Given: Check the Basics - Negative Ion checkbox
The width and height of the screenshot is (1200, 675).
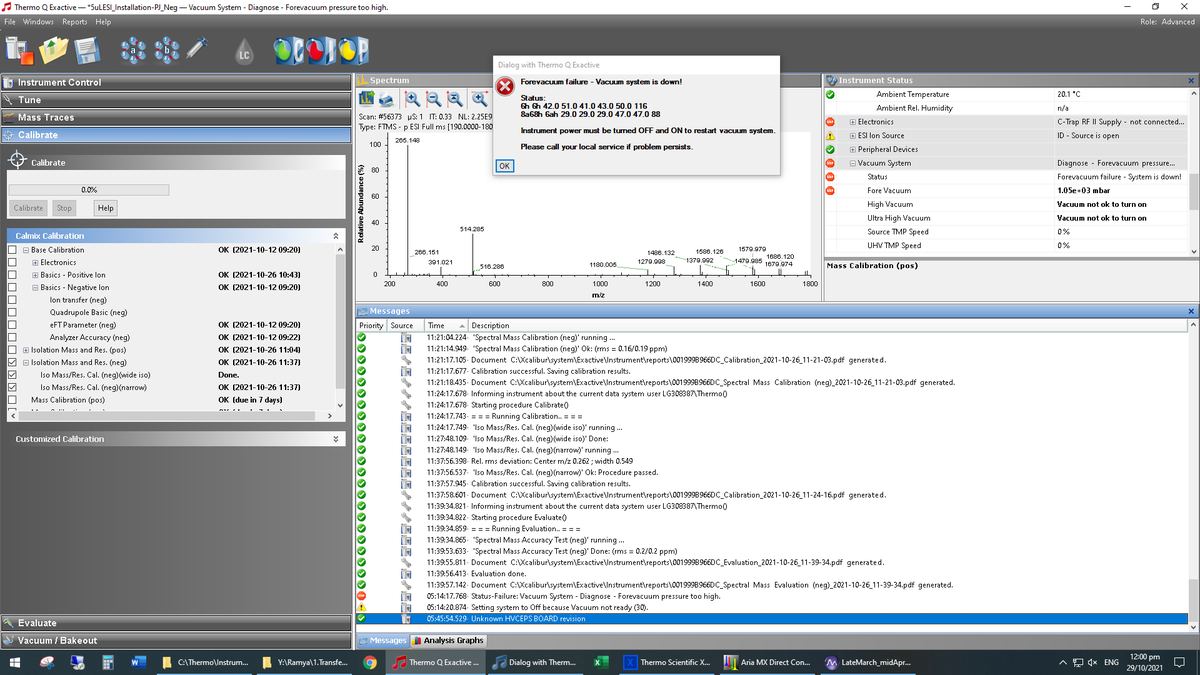Looking at the screenshot, I should tap(12, 287).
